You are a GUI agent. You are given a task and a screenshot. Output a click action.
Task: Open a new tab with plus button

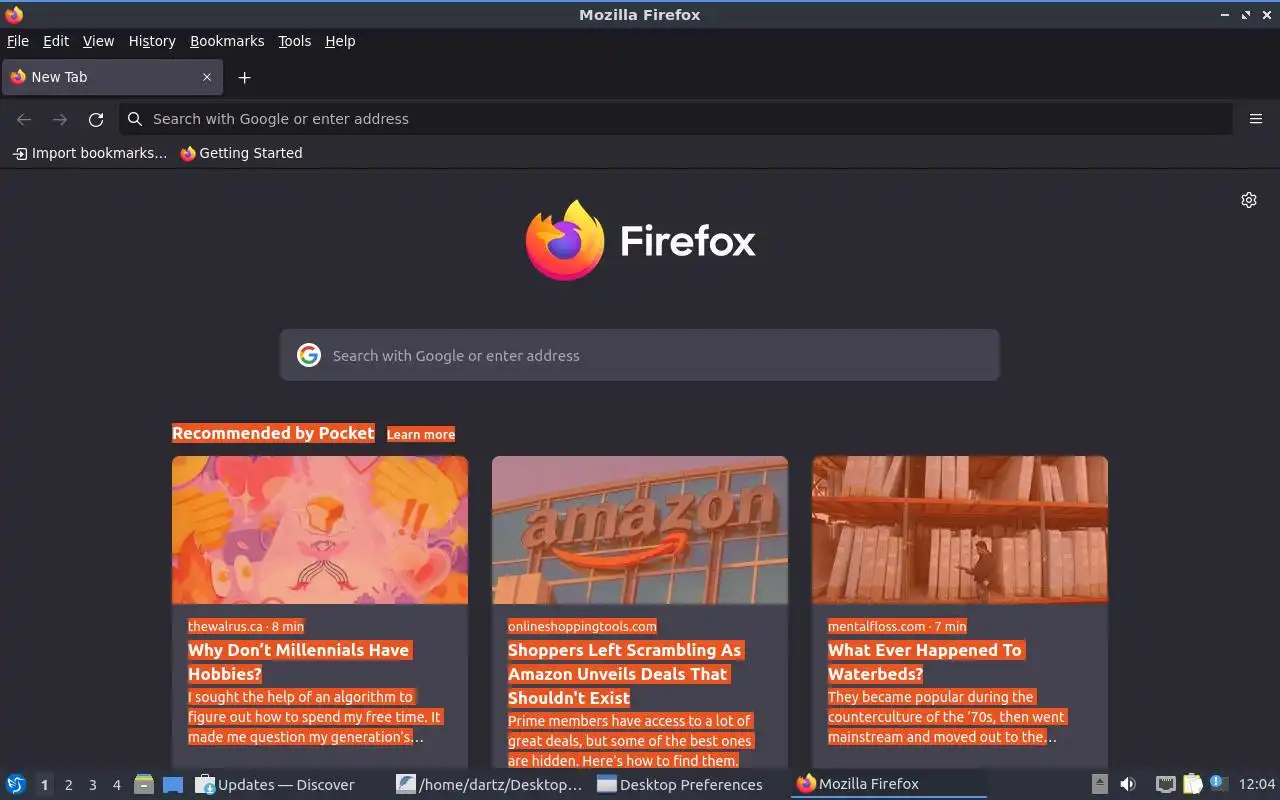point(244,77)
